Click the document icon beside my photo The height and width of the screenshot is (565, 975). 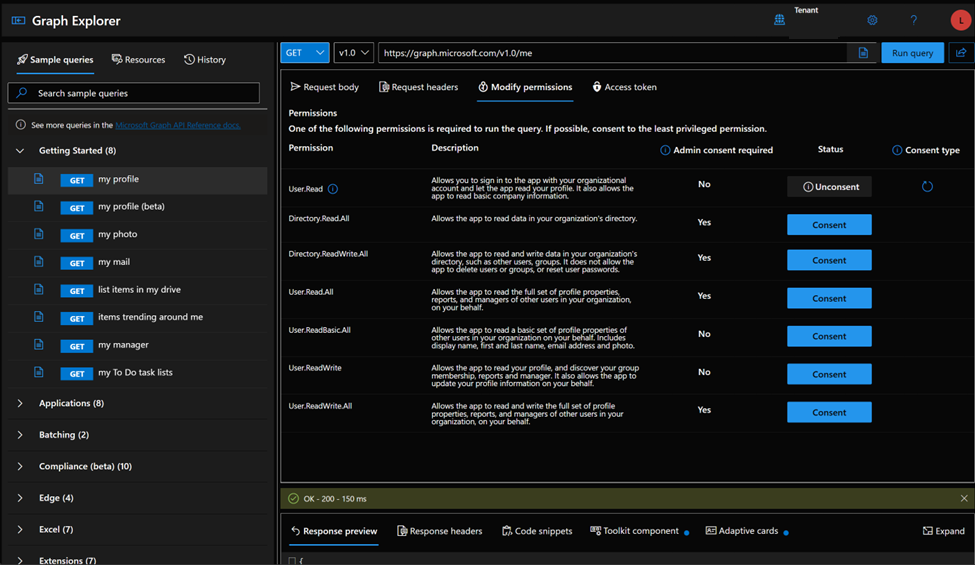(x=39, y=234)
